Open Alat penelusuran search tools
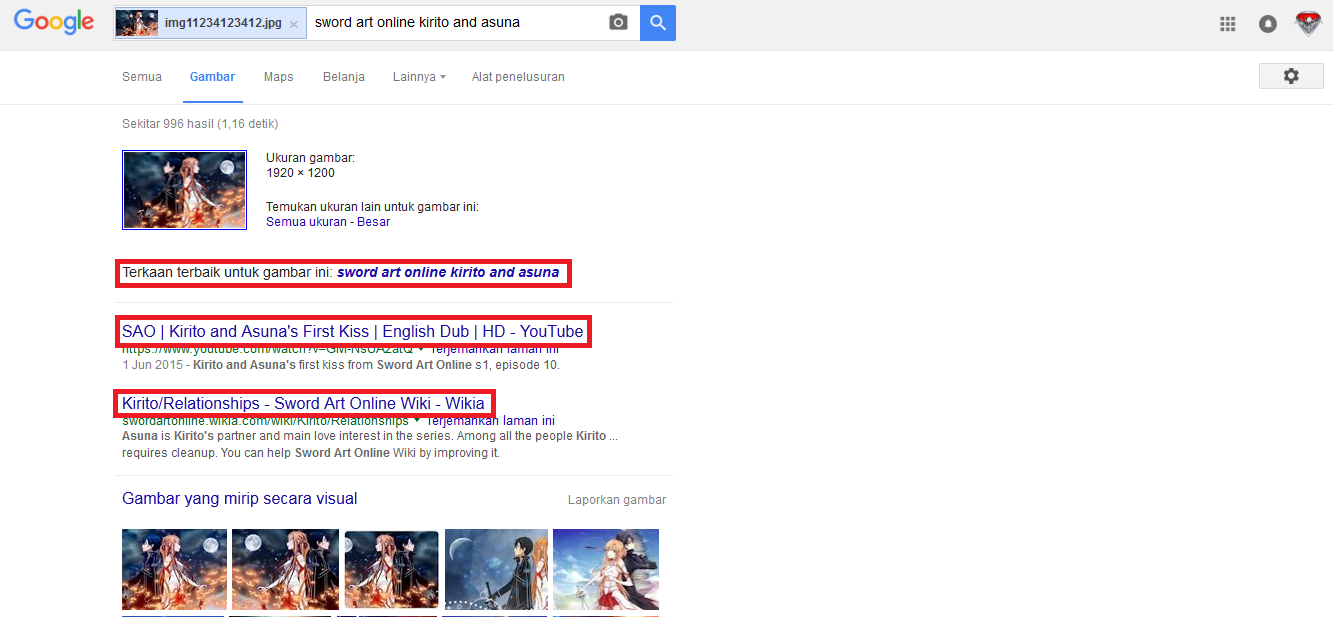This screenshot has width=1333, height=617. click(x=518, y=77)
